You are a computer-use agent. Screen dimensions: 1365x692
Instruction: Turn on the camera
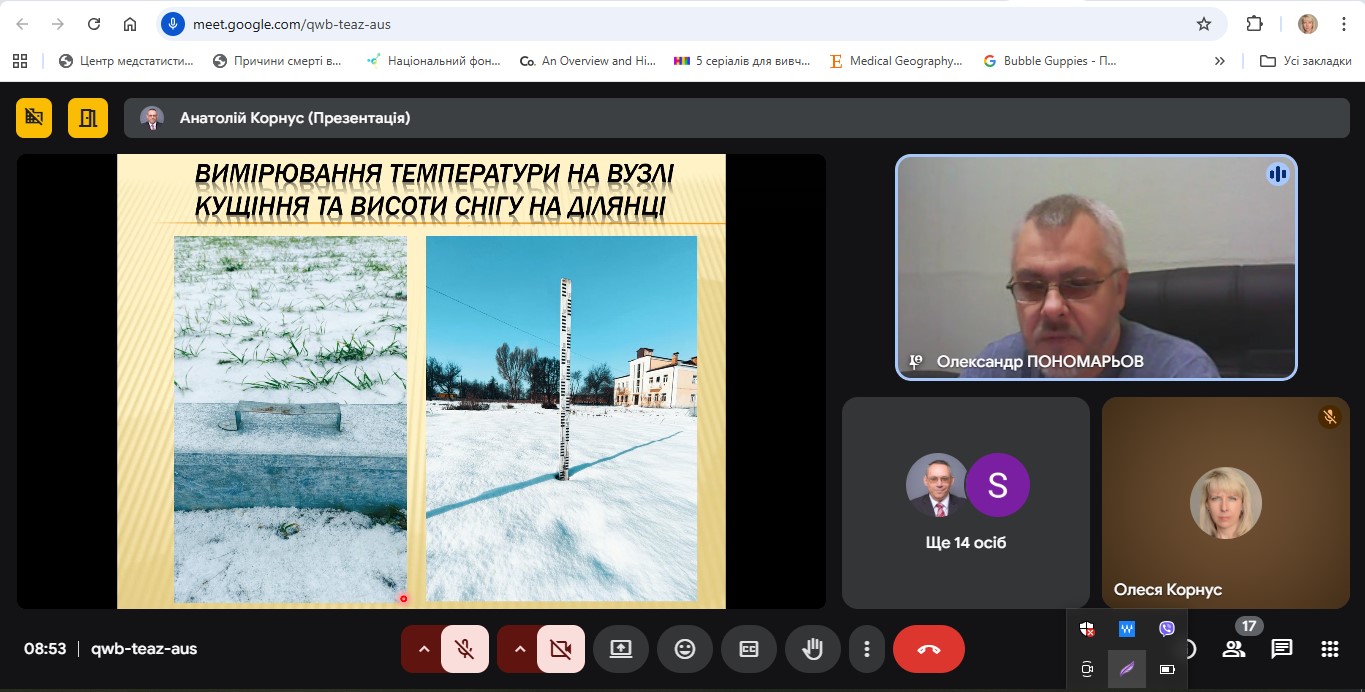pyautogui.click(x=561, y=649)
